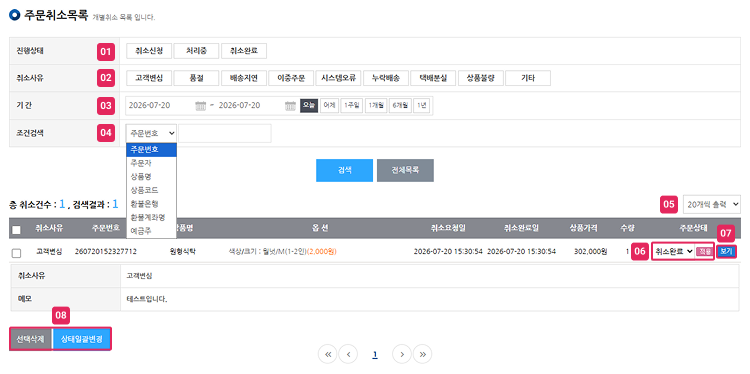Select 예금주 option in dropdown list
This screenshot has width=750, height=374.
pos(152,231)
